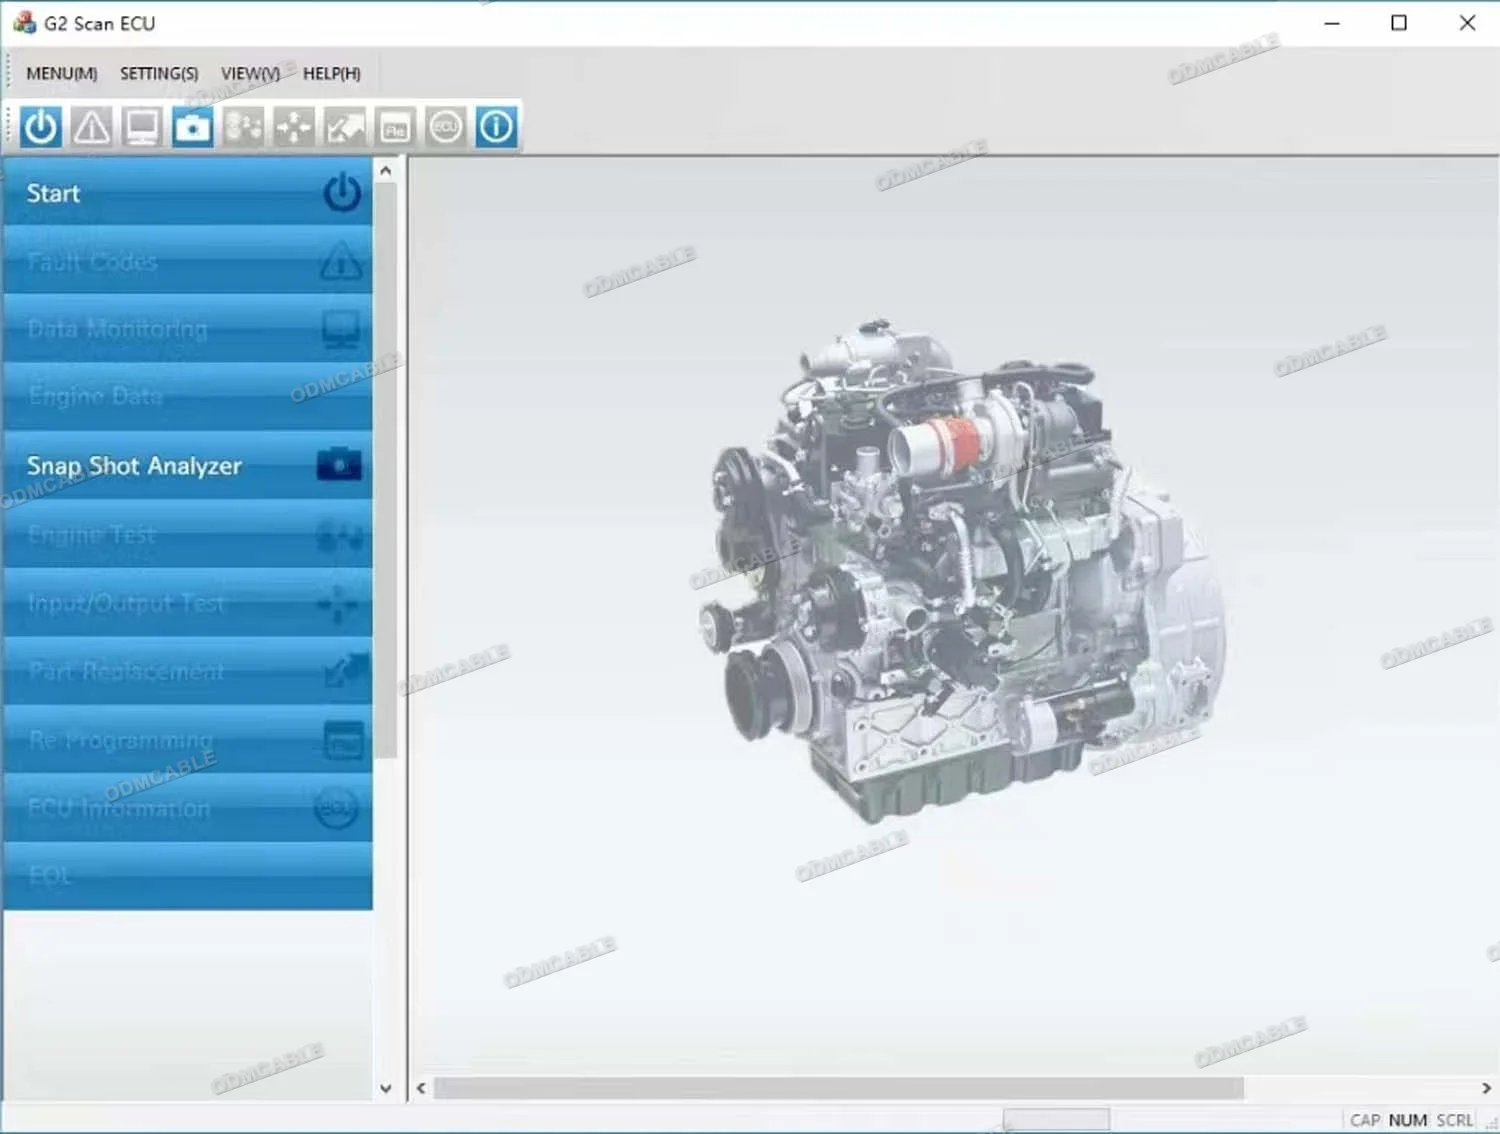Click the blue info icon in toolbar
Viewport: 1500px width, 1134px height.
coord(496,127)
